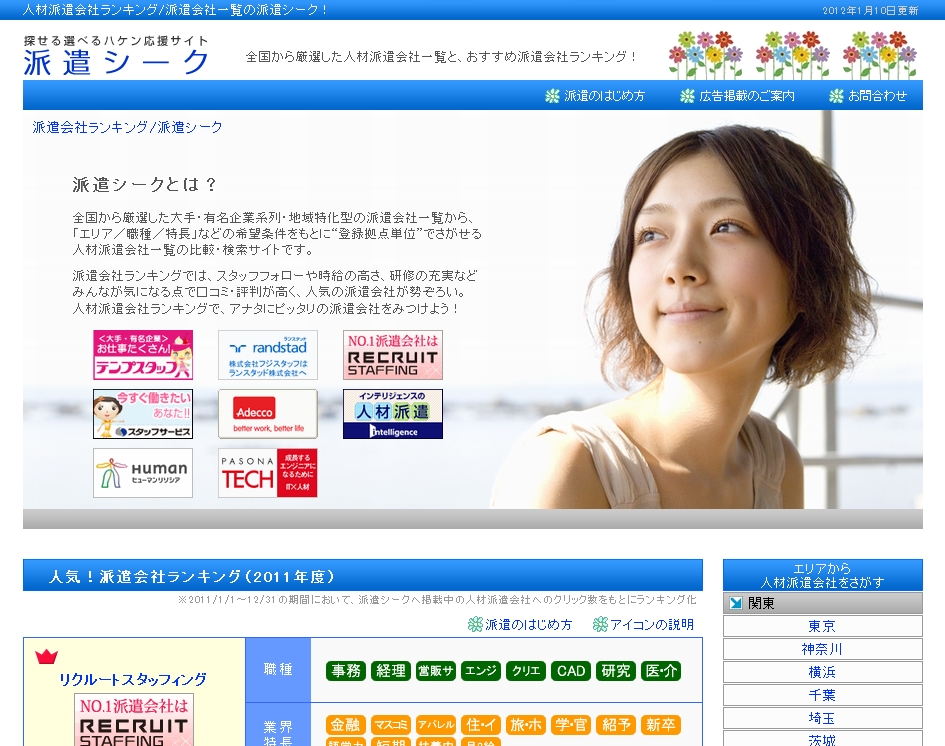
Task: Click the 人気！派遣会社ランキング（2011年度） heading
Action: pos(192,577)
